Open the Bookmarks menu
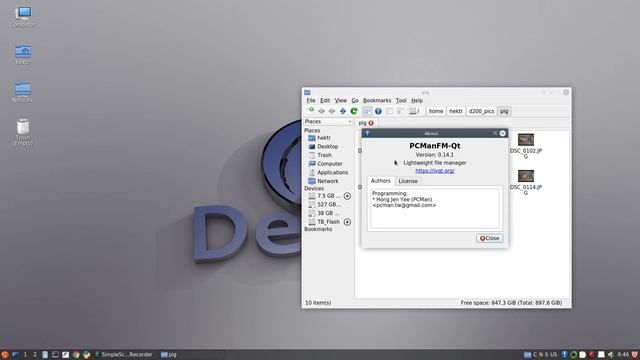640x360 pixels. coord(377,100)
